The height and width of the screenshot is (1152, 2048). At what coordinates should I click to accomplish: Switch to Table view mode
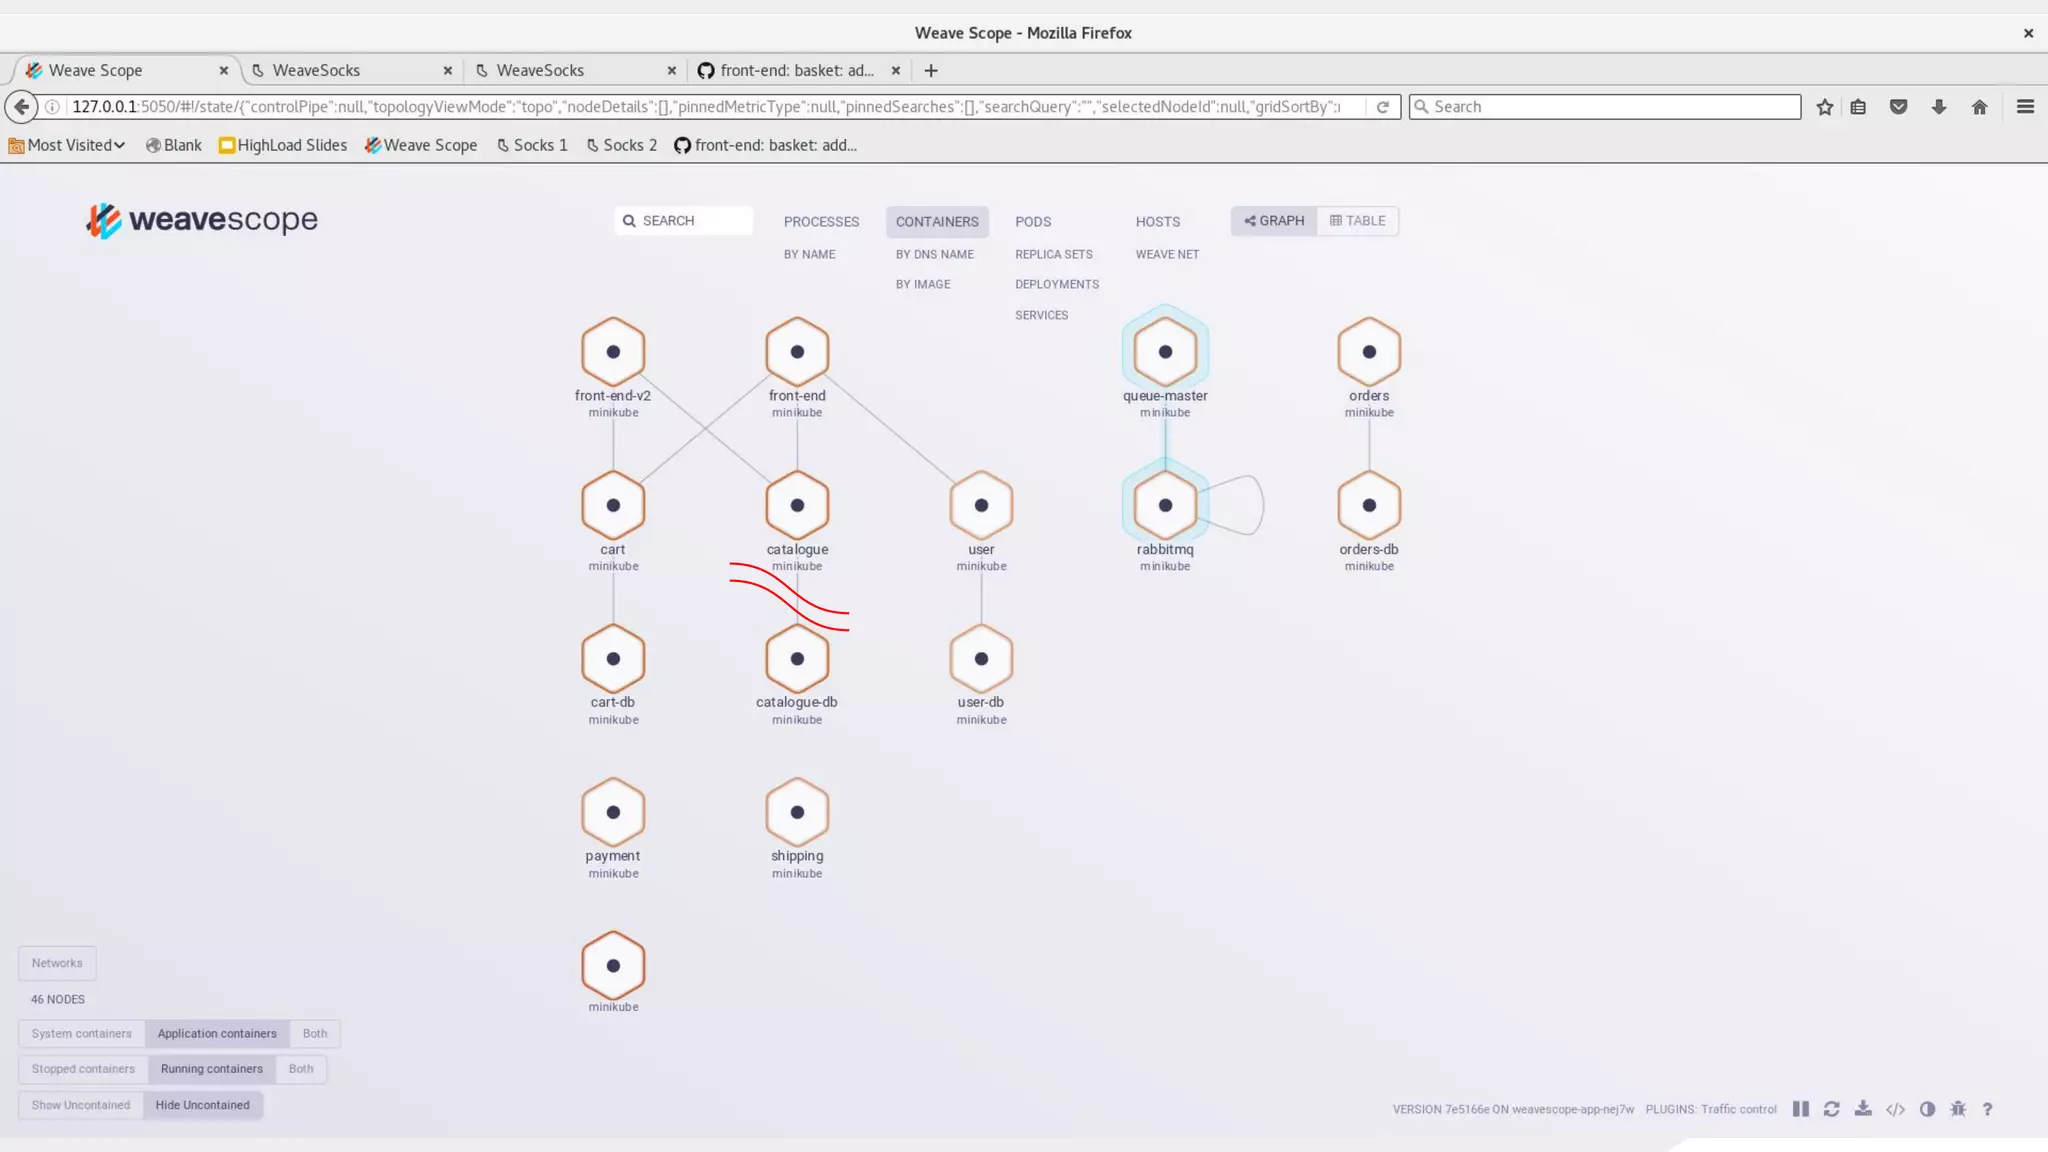pyautogui.click(x=1357, y=221)
